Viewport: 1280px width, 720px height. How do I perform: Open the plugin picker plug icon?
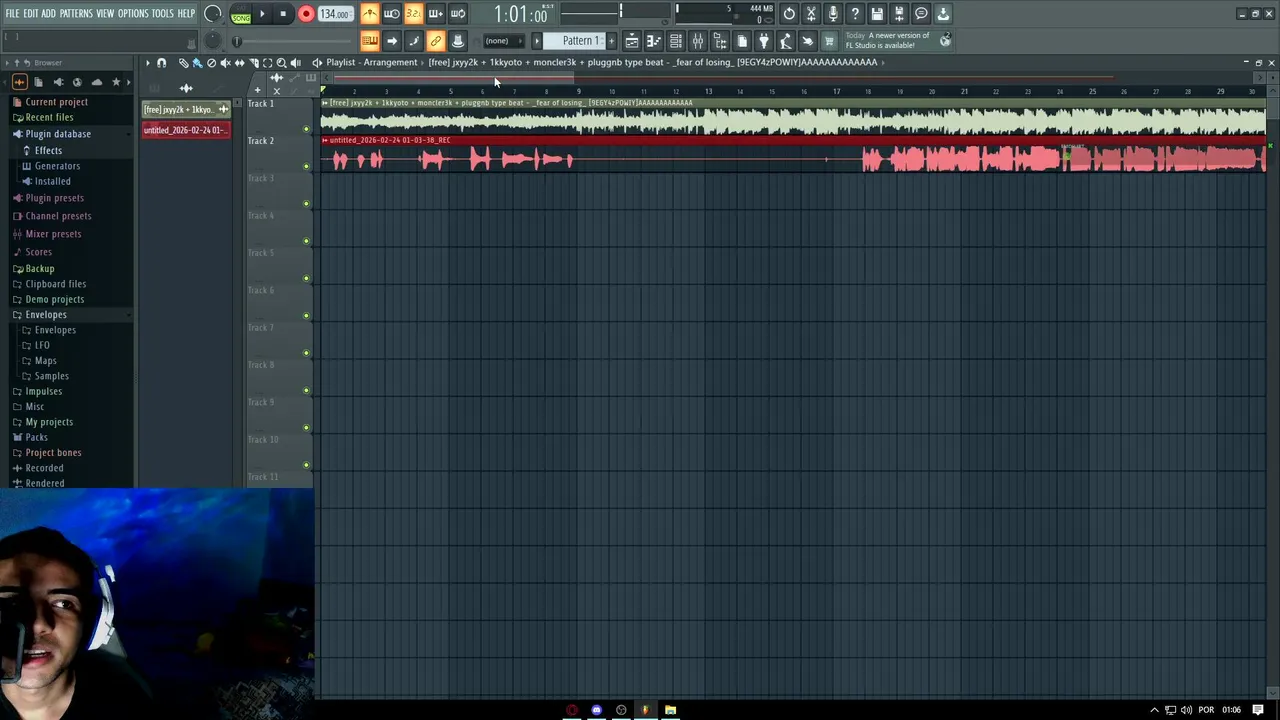(763, 41)
